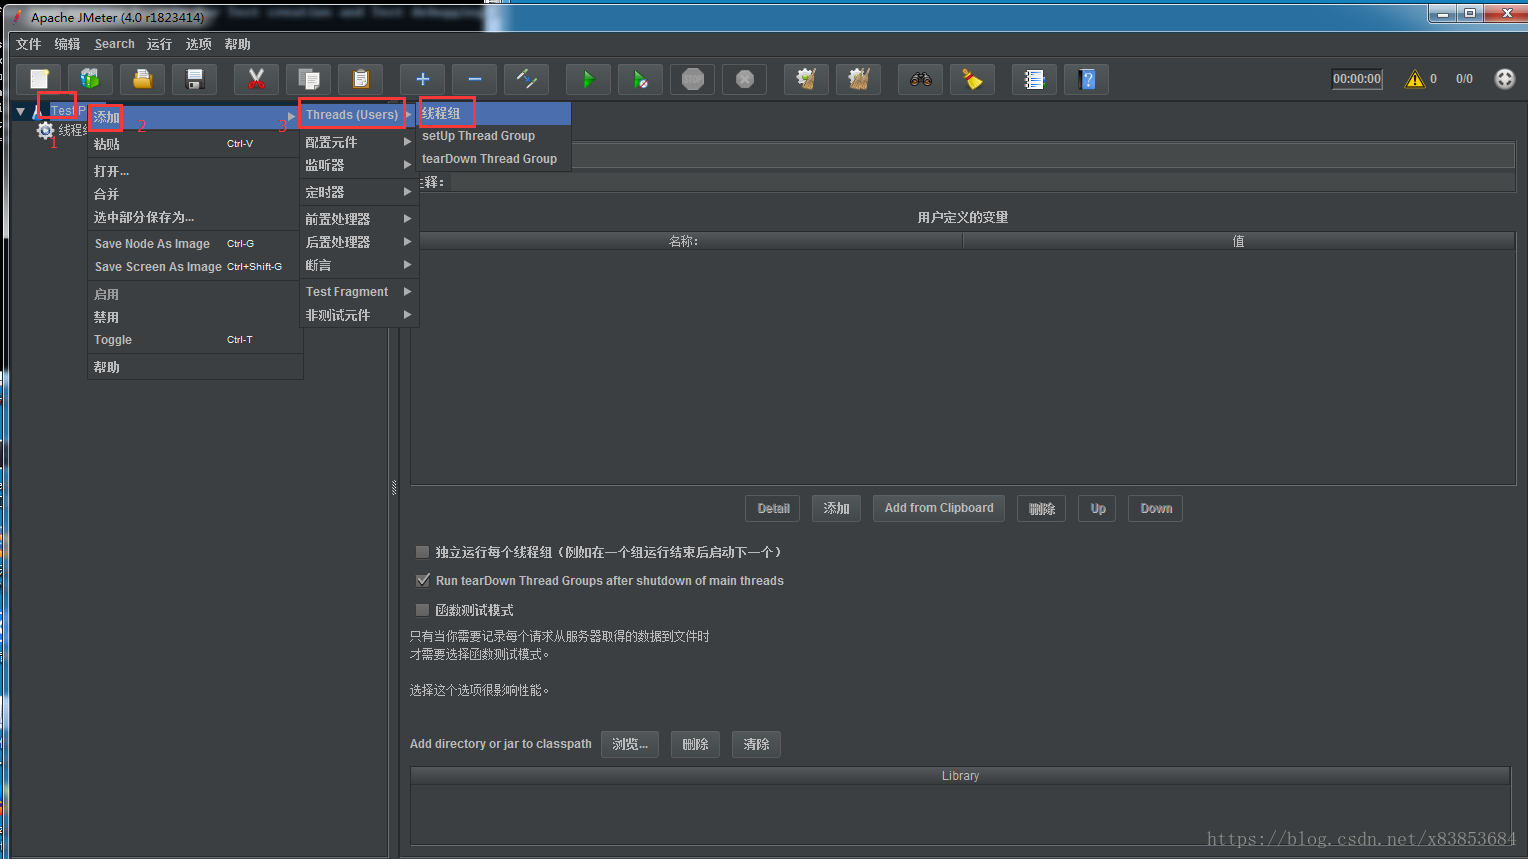Click the Copy icon in toolbar
This screenshot has height=859, width=1528.
coord(309,79)
